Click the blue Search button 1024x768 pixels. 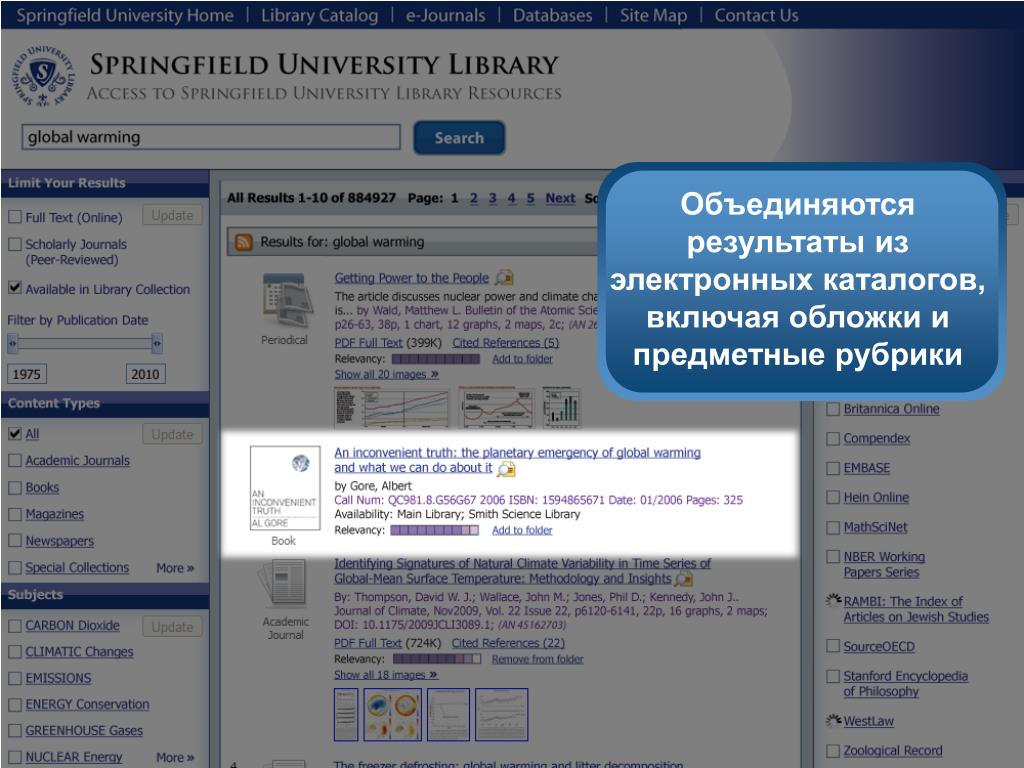pos(459,138)
